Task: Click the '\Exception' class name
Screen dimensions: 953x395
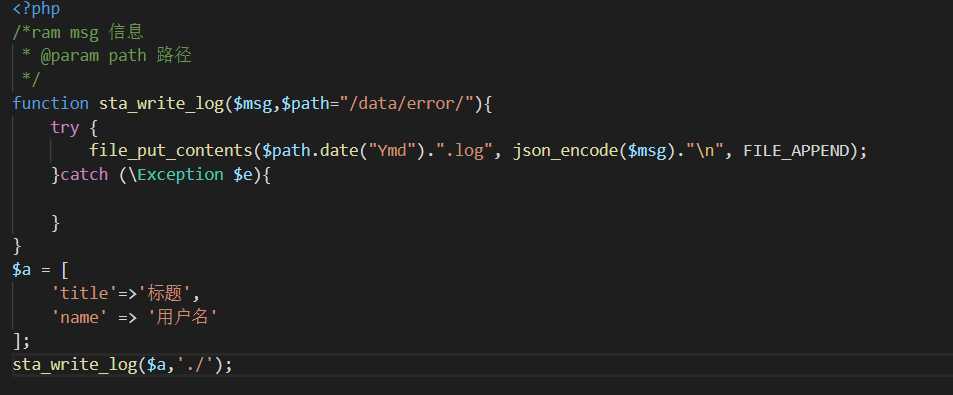Action: click(176, 174)
